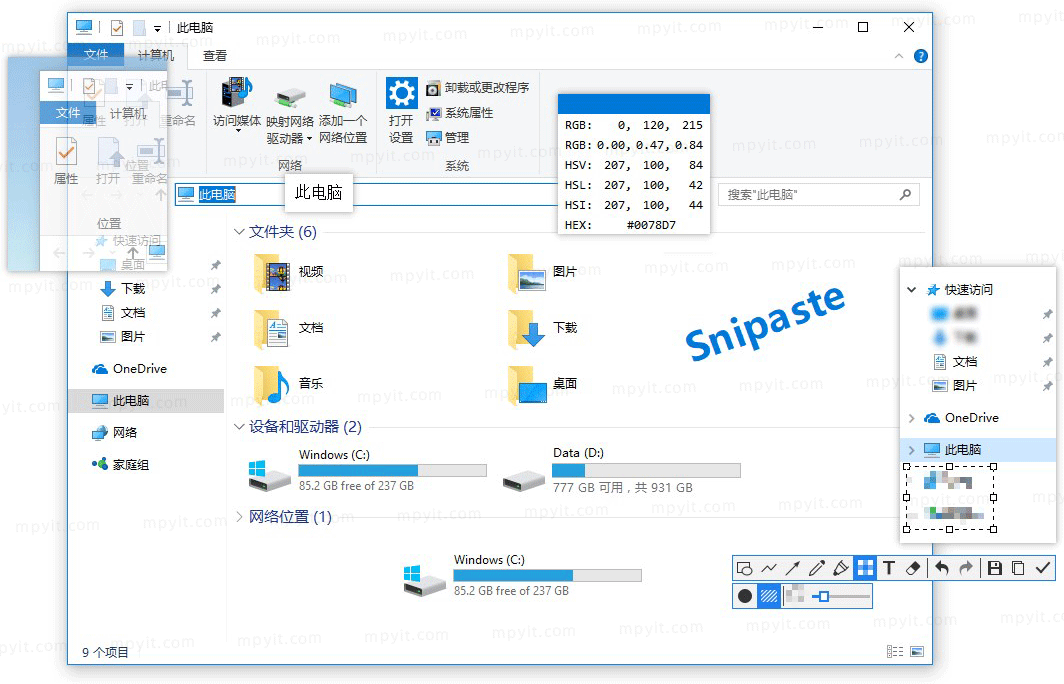Switch to solid round brush mode
Screen dimensions: 1064x684
tap(745, 596)
